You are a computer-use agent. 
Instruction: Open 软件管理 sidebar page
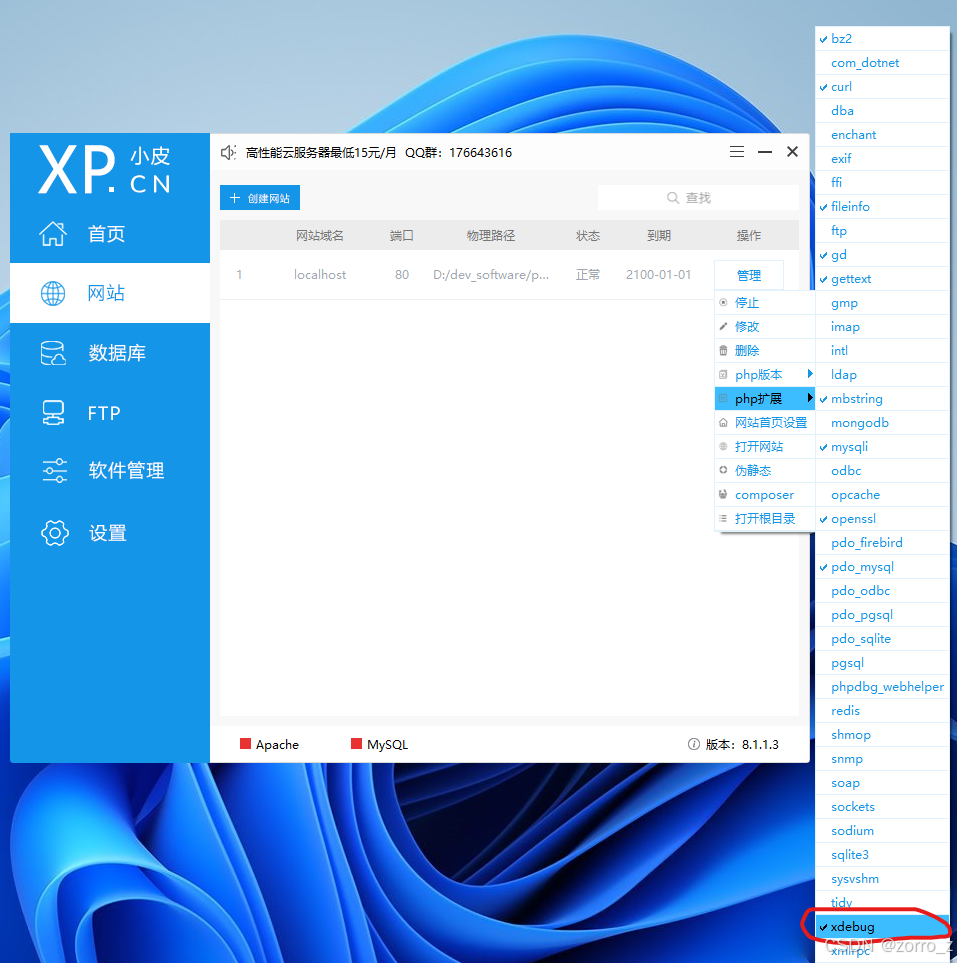pos(110,470)
